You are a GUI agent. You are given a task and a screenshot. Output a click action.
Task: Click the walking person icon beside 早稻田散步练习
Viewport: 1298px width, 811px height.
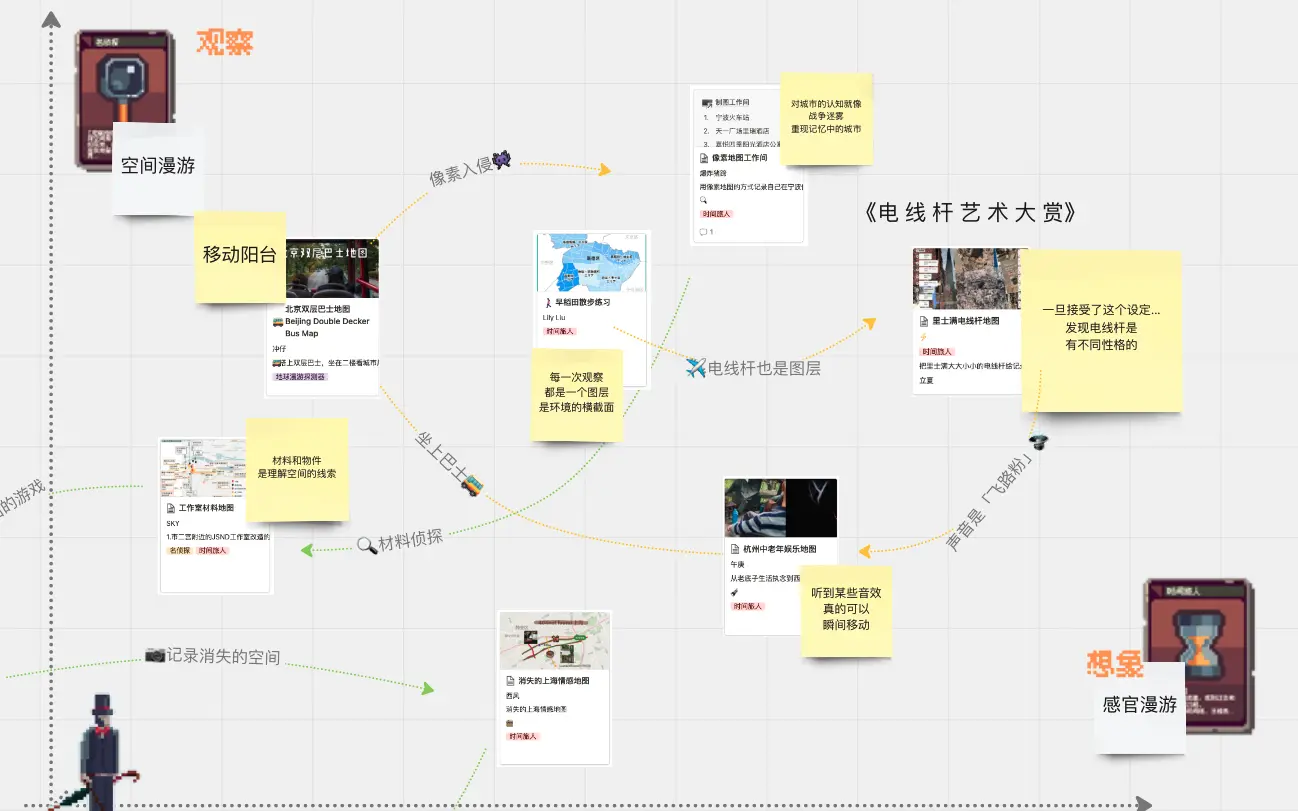(x=548, y=302)
